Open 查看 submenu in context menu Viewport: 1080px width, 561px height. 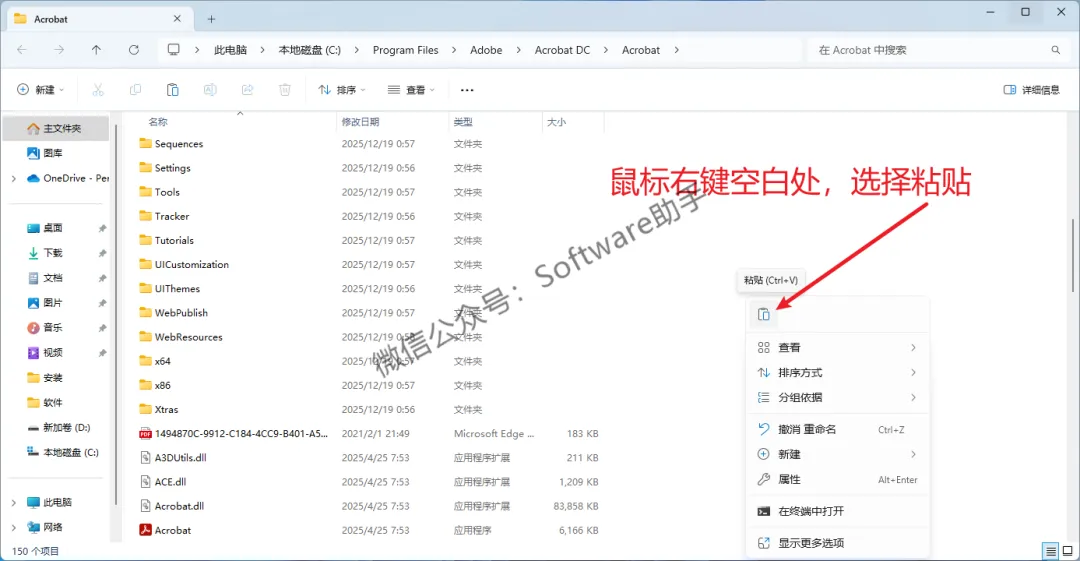click(x=838, y=347)
